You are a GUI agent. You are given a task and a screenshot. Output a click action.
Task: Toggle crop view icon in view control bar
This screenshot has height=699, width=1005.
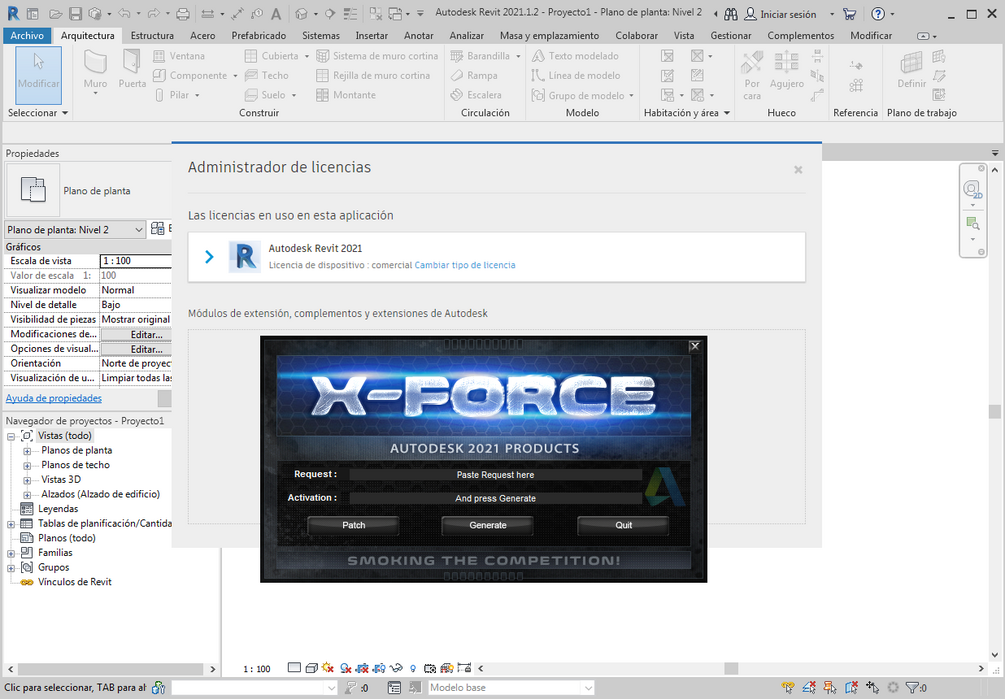point(363,668)
